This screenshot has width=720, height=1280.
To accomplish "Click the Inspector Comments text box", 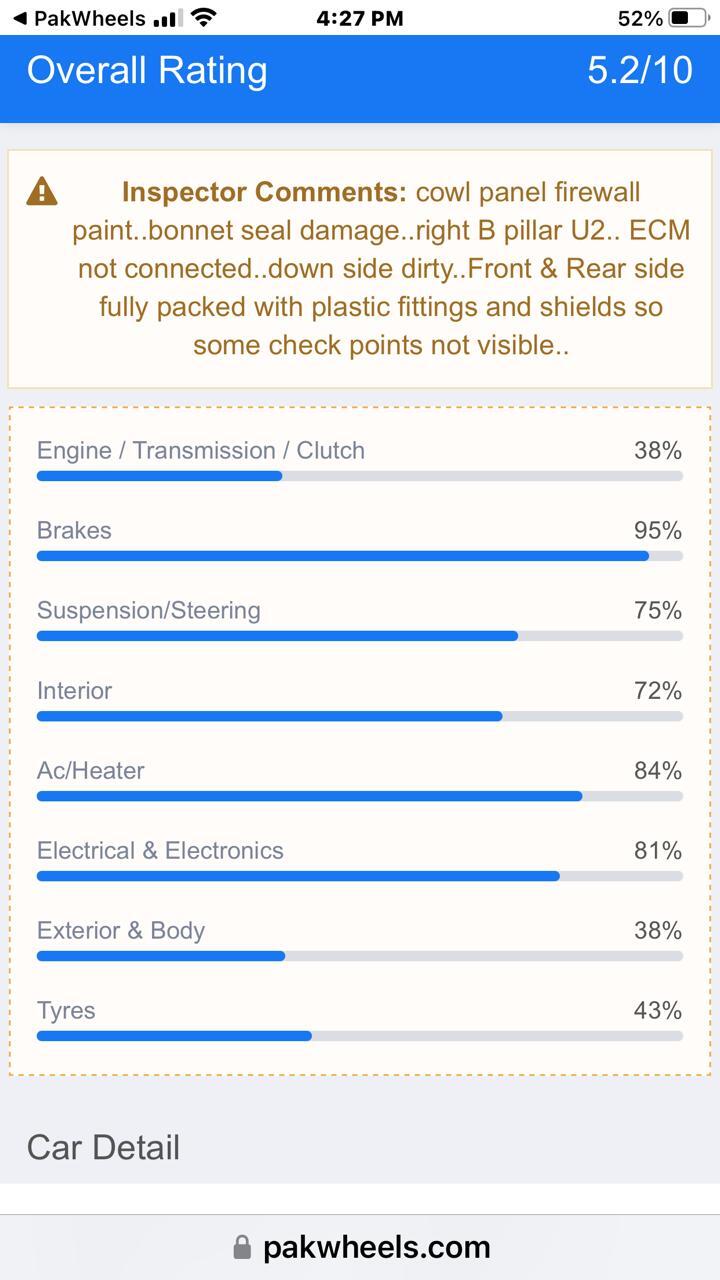I will 360,269.
